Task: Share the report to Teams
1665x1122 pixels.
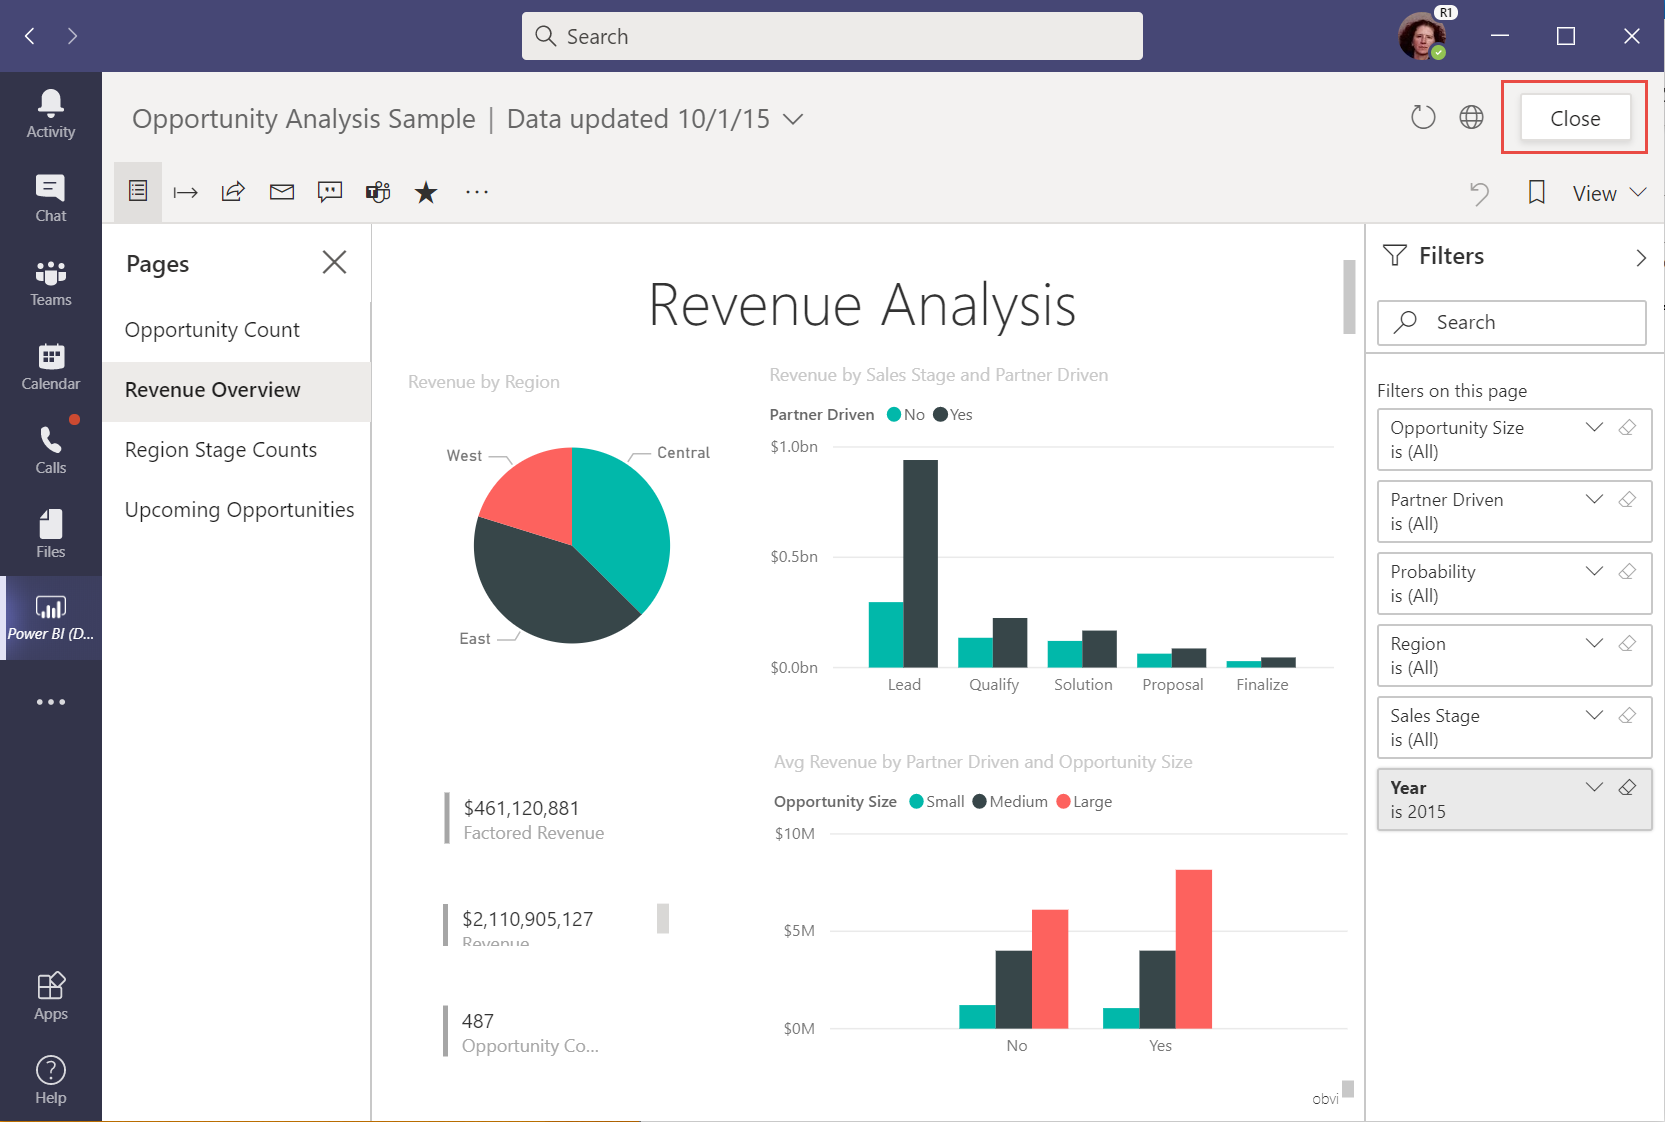Action: click(377, 192)
